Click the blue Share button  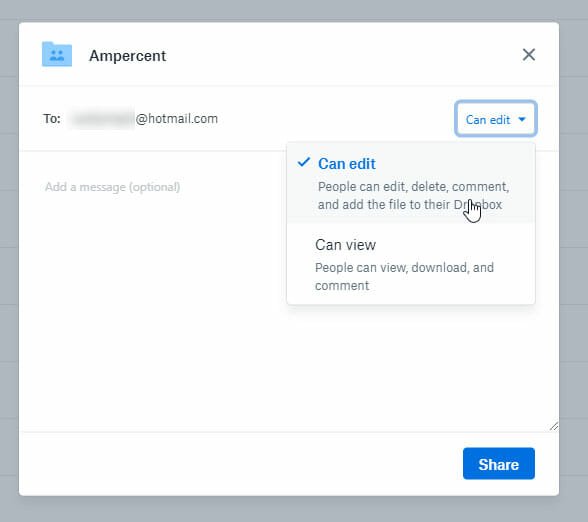(499, 464)
